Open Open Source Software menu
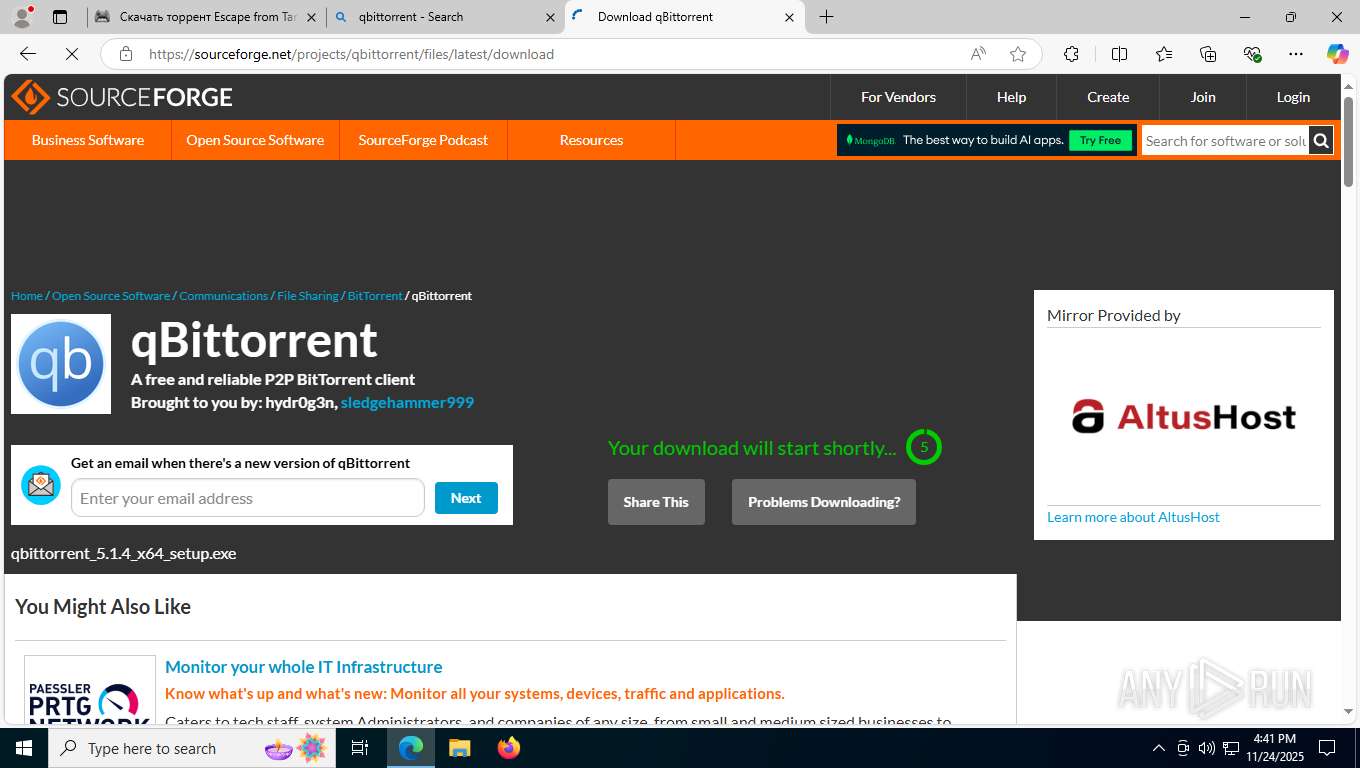Screen dimensions: 1360x768 click(x=255, y=140)
